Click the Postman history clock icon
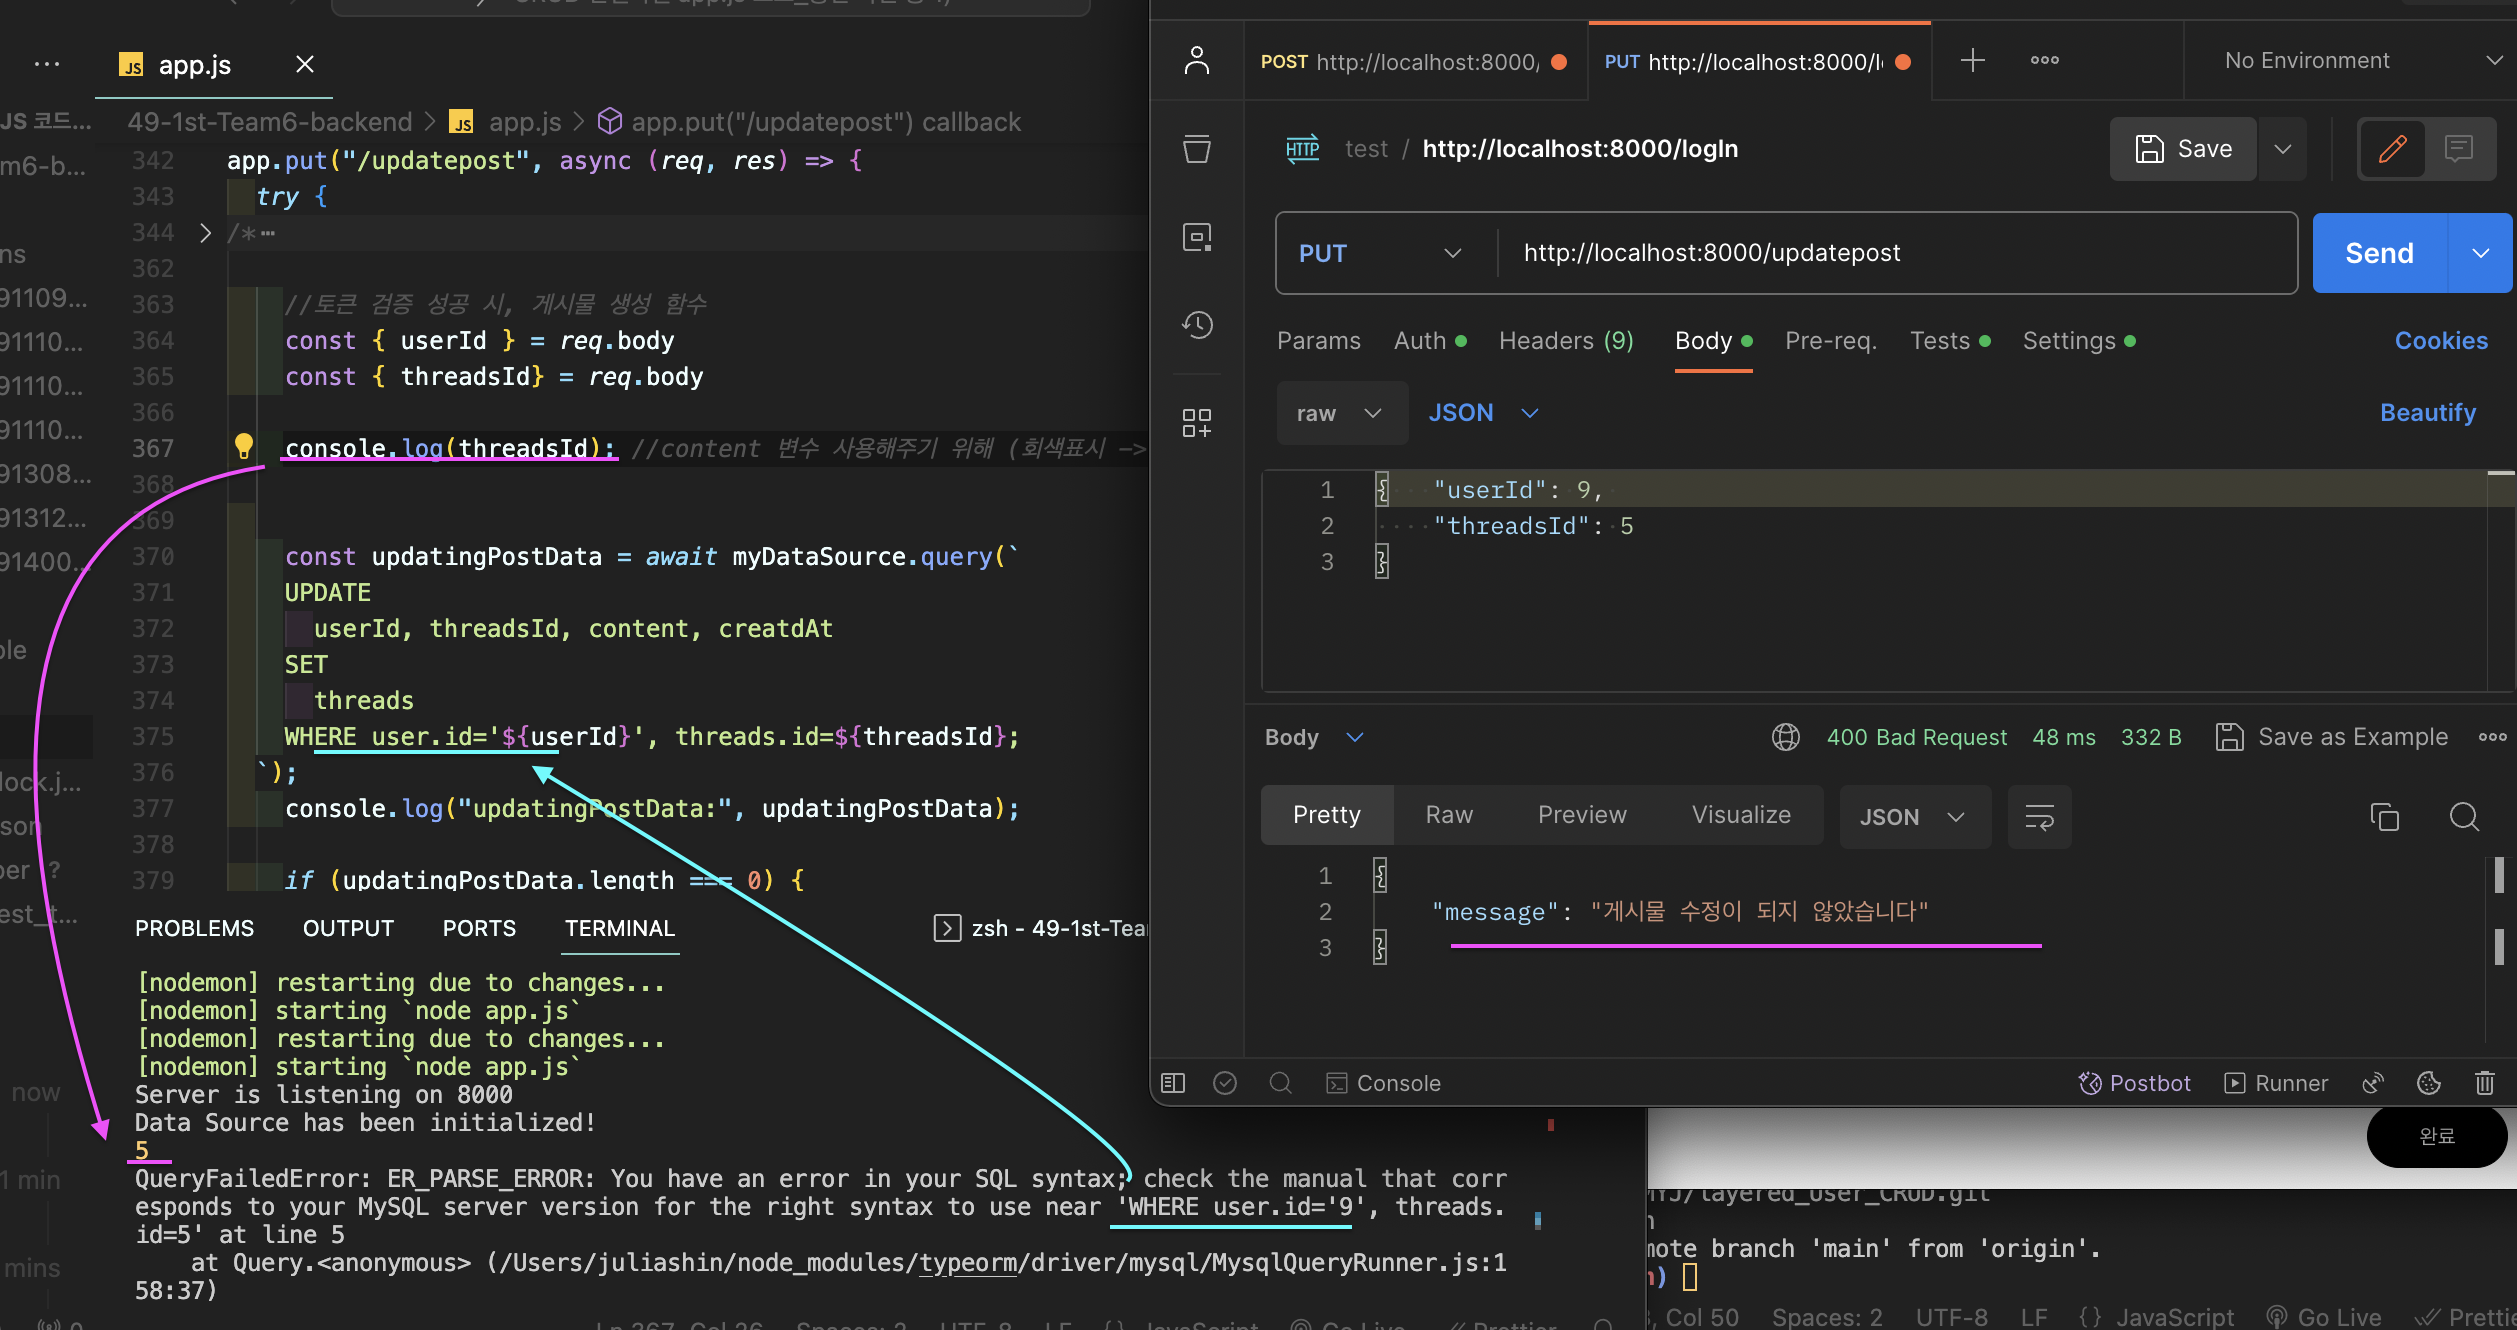2517x1330 pixels. point(1197,325)
